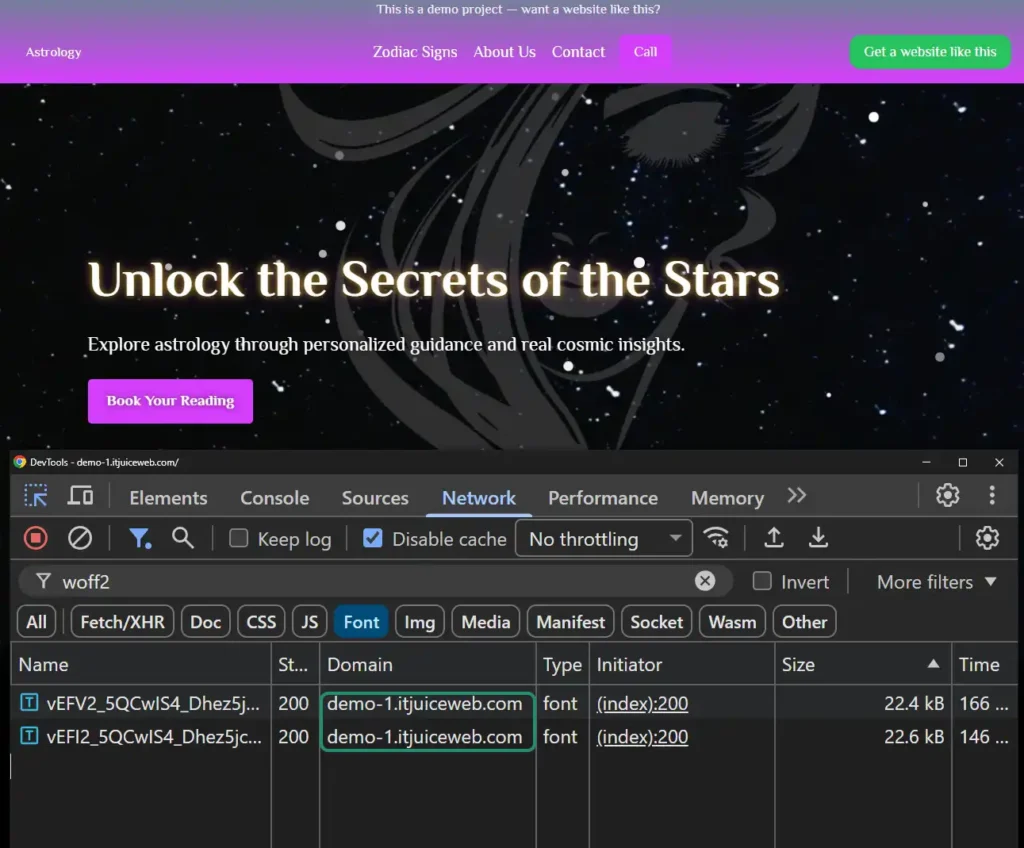Select the vEFV2_5QCwIS4_Dhez5j request row

[x=514, y=703]
